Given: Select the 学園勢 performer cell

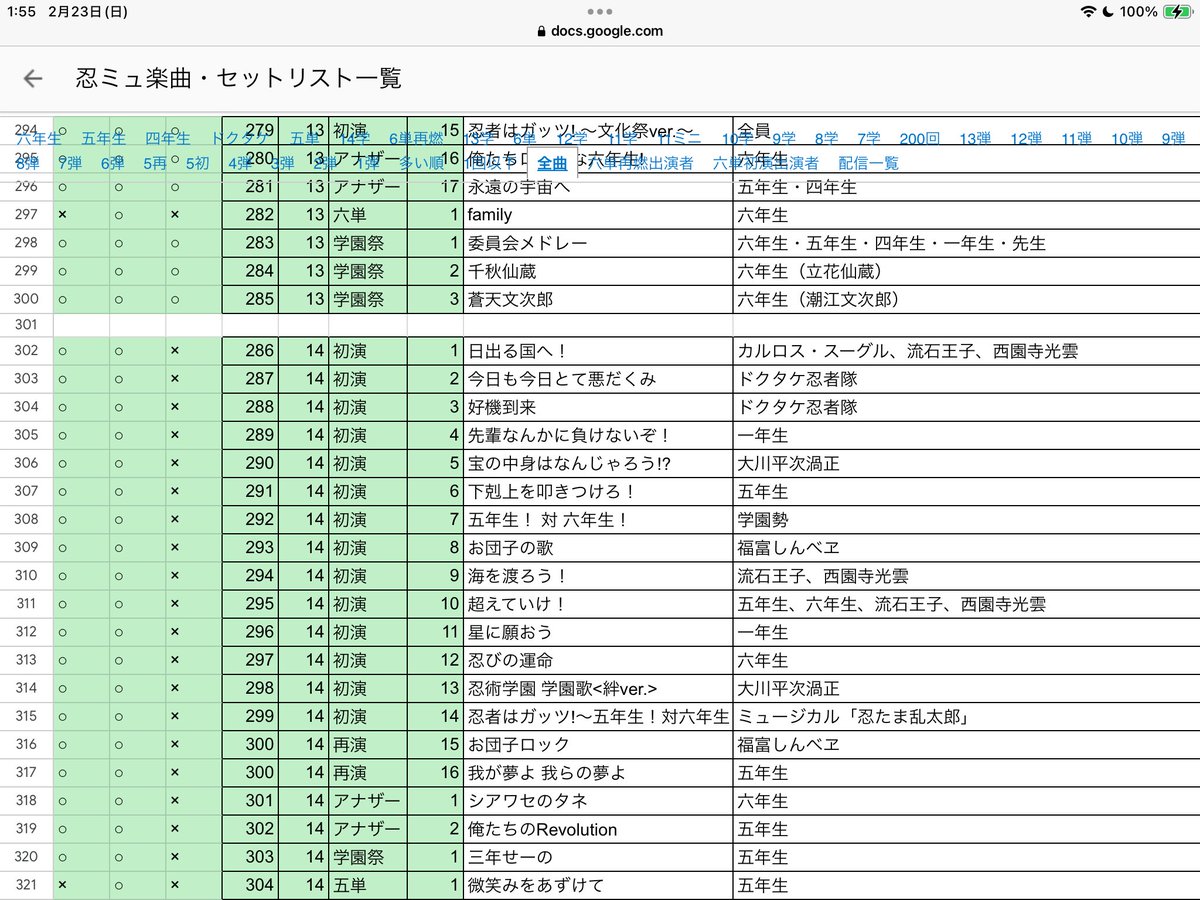Looking at the screenshot, I should coord(966,520).
